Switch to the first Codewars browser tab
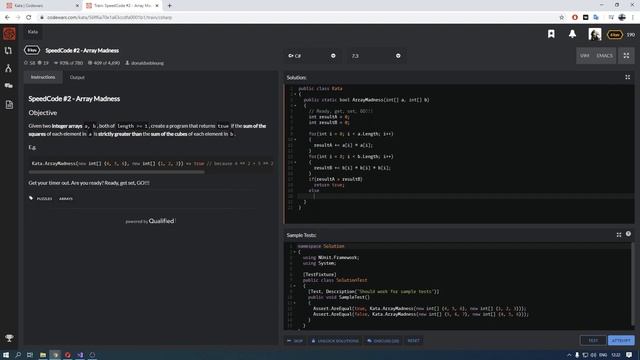640x360 pixels. [x=42, y=6]
